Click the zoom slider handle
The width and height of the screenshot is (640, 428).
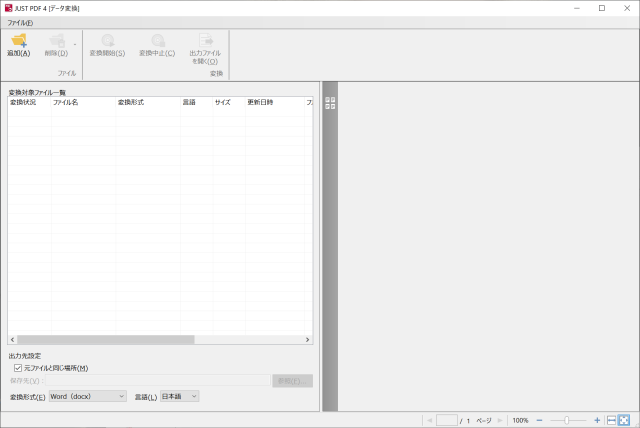click(567, 420)
